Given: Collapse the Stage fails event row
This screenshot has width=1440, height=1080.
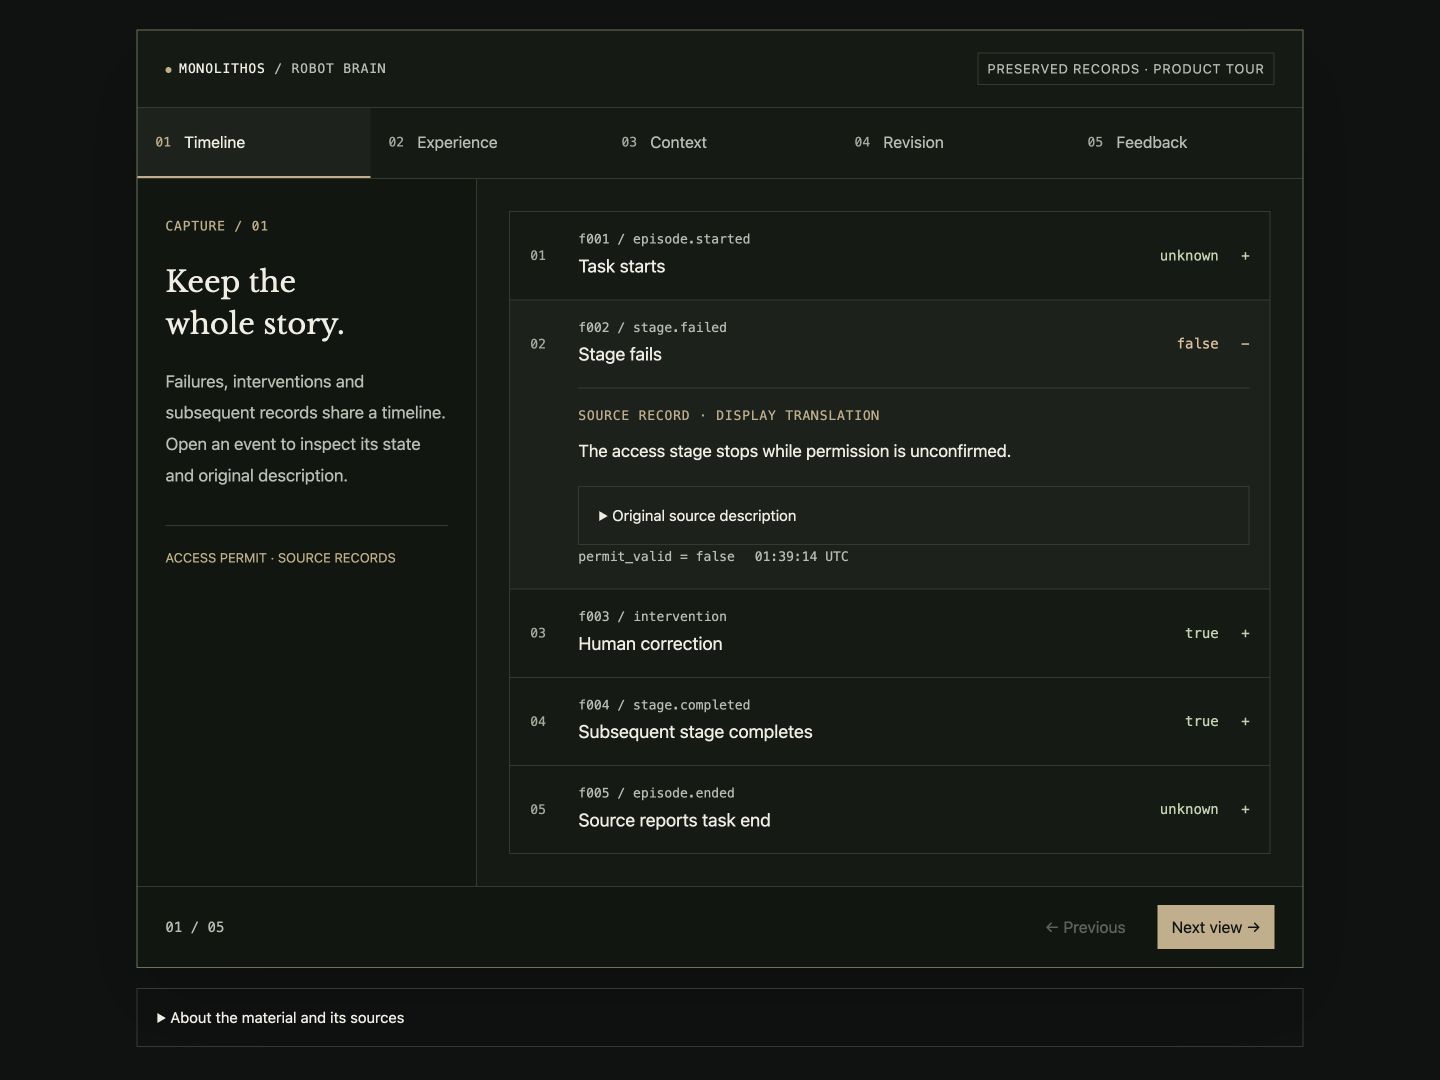Looking at the screenshot, I should 889,344.
